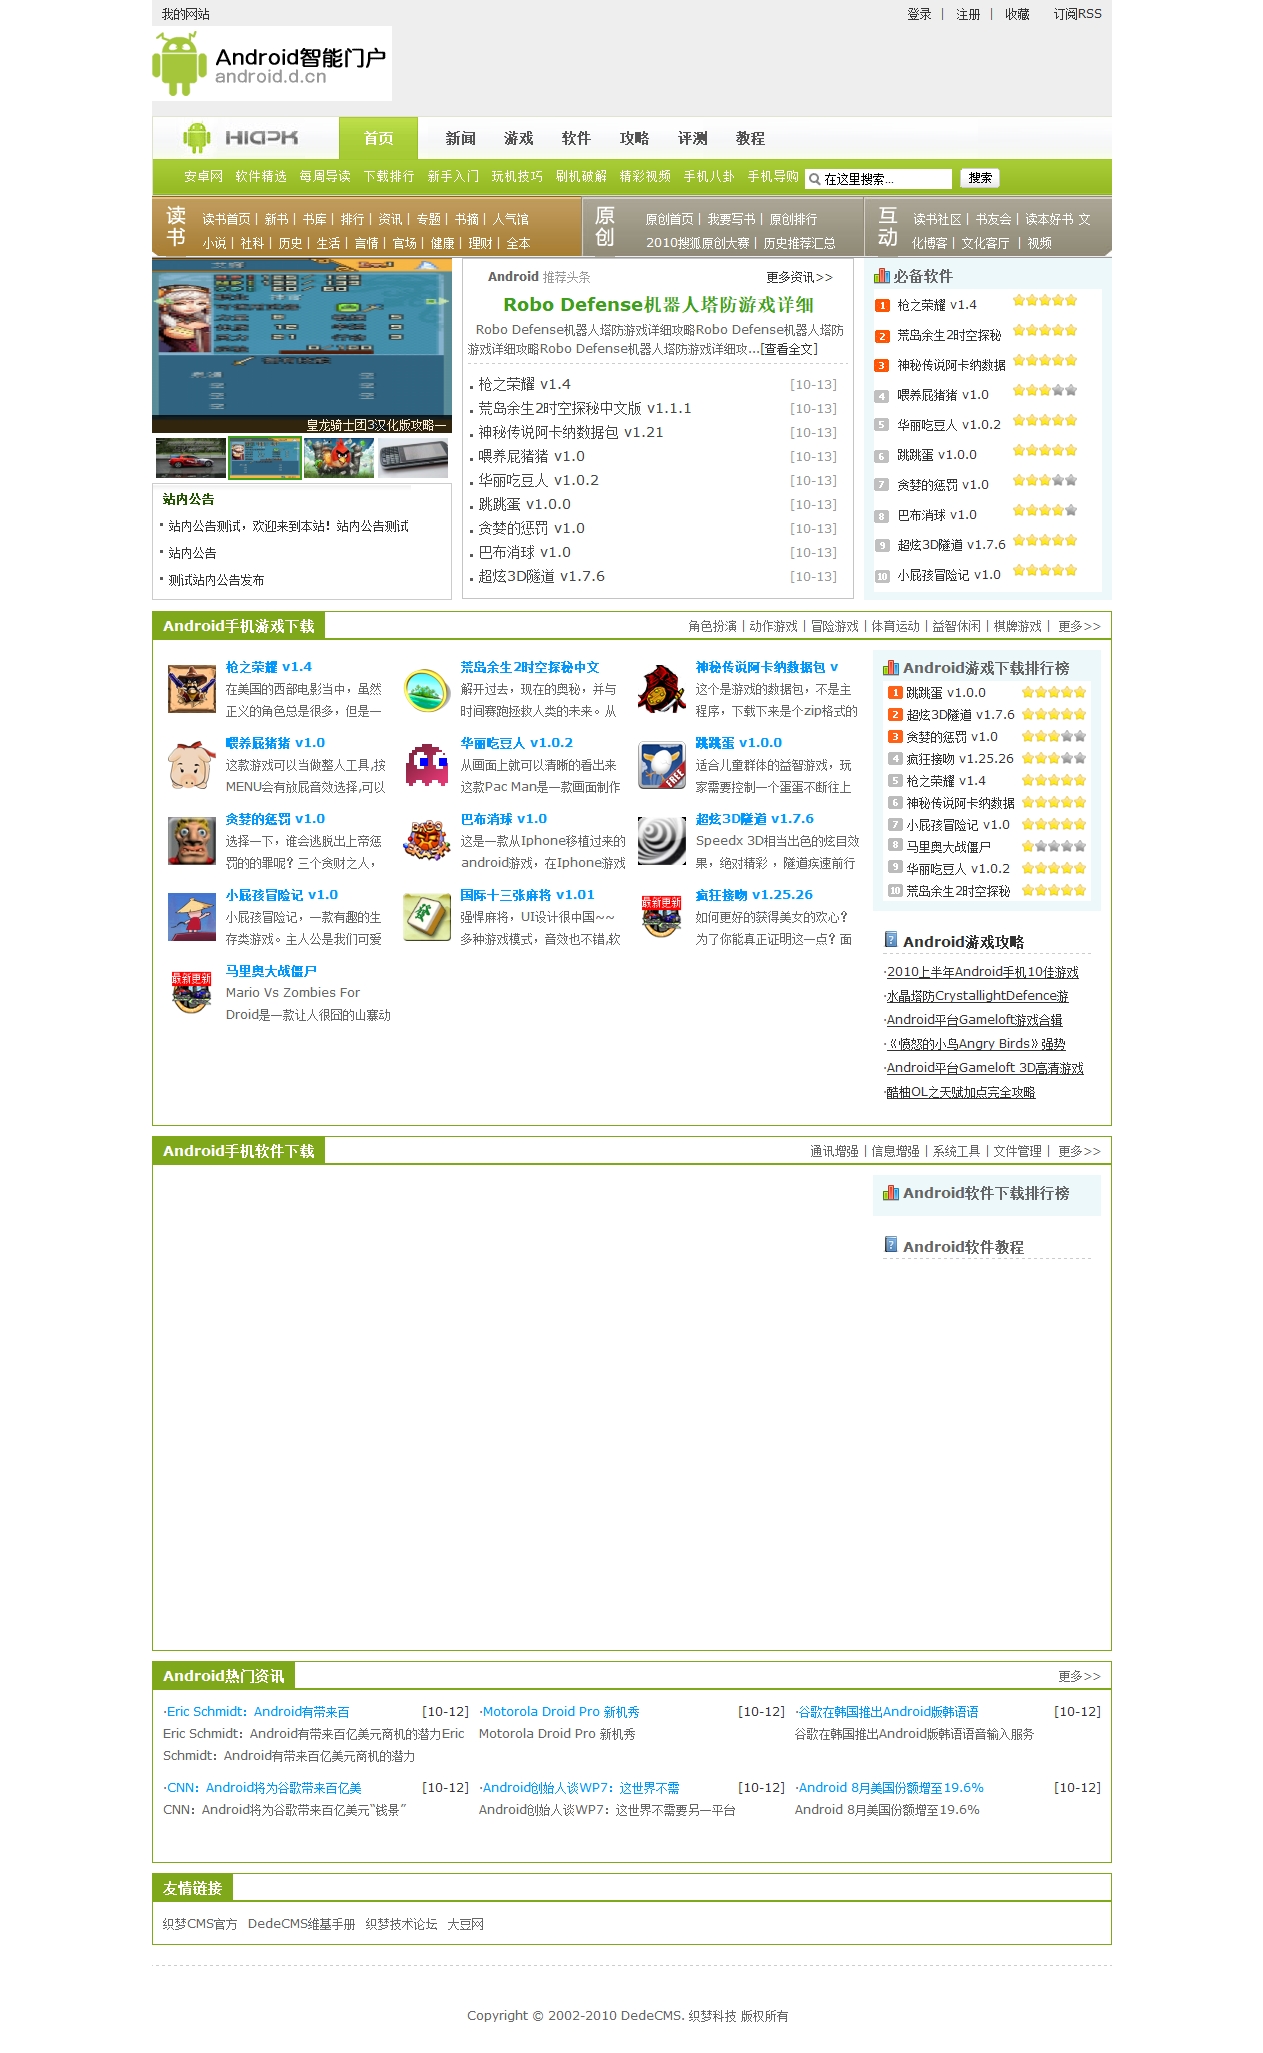Open the 攻略 tab
Image resolution: width=1263 pixels, height=2053 pixels.
coord(634,138)
